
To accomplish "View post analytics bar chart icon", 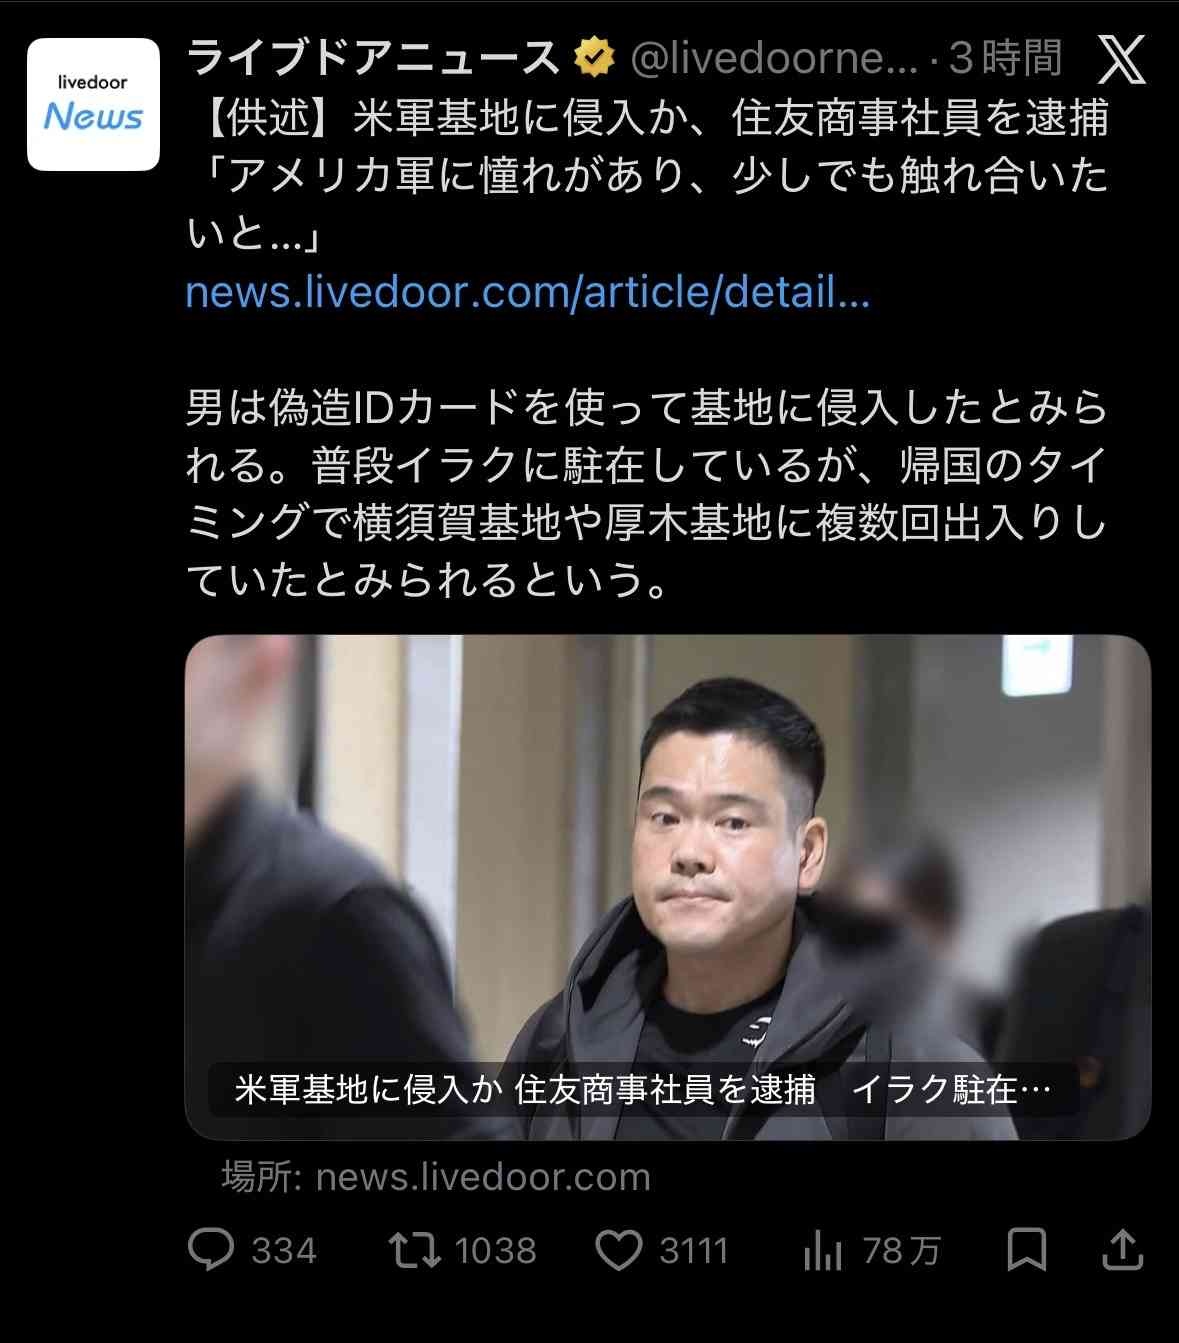I will [x=822, y=1250].
